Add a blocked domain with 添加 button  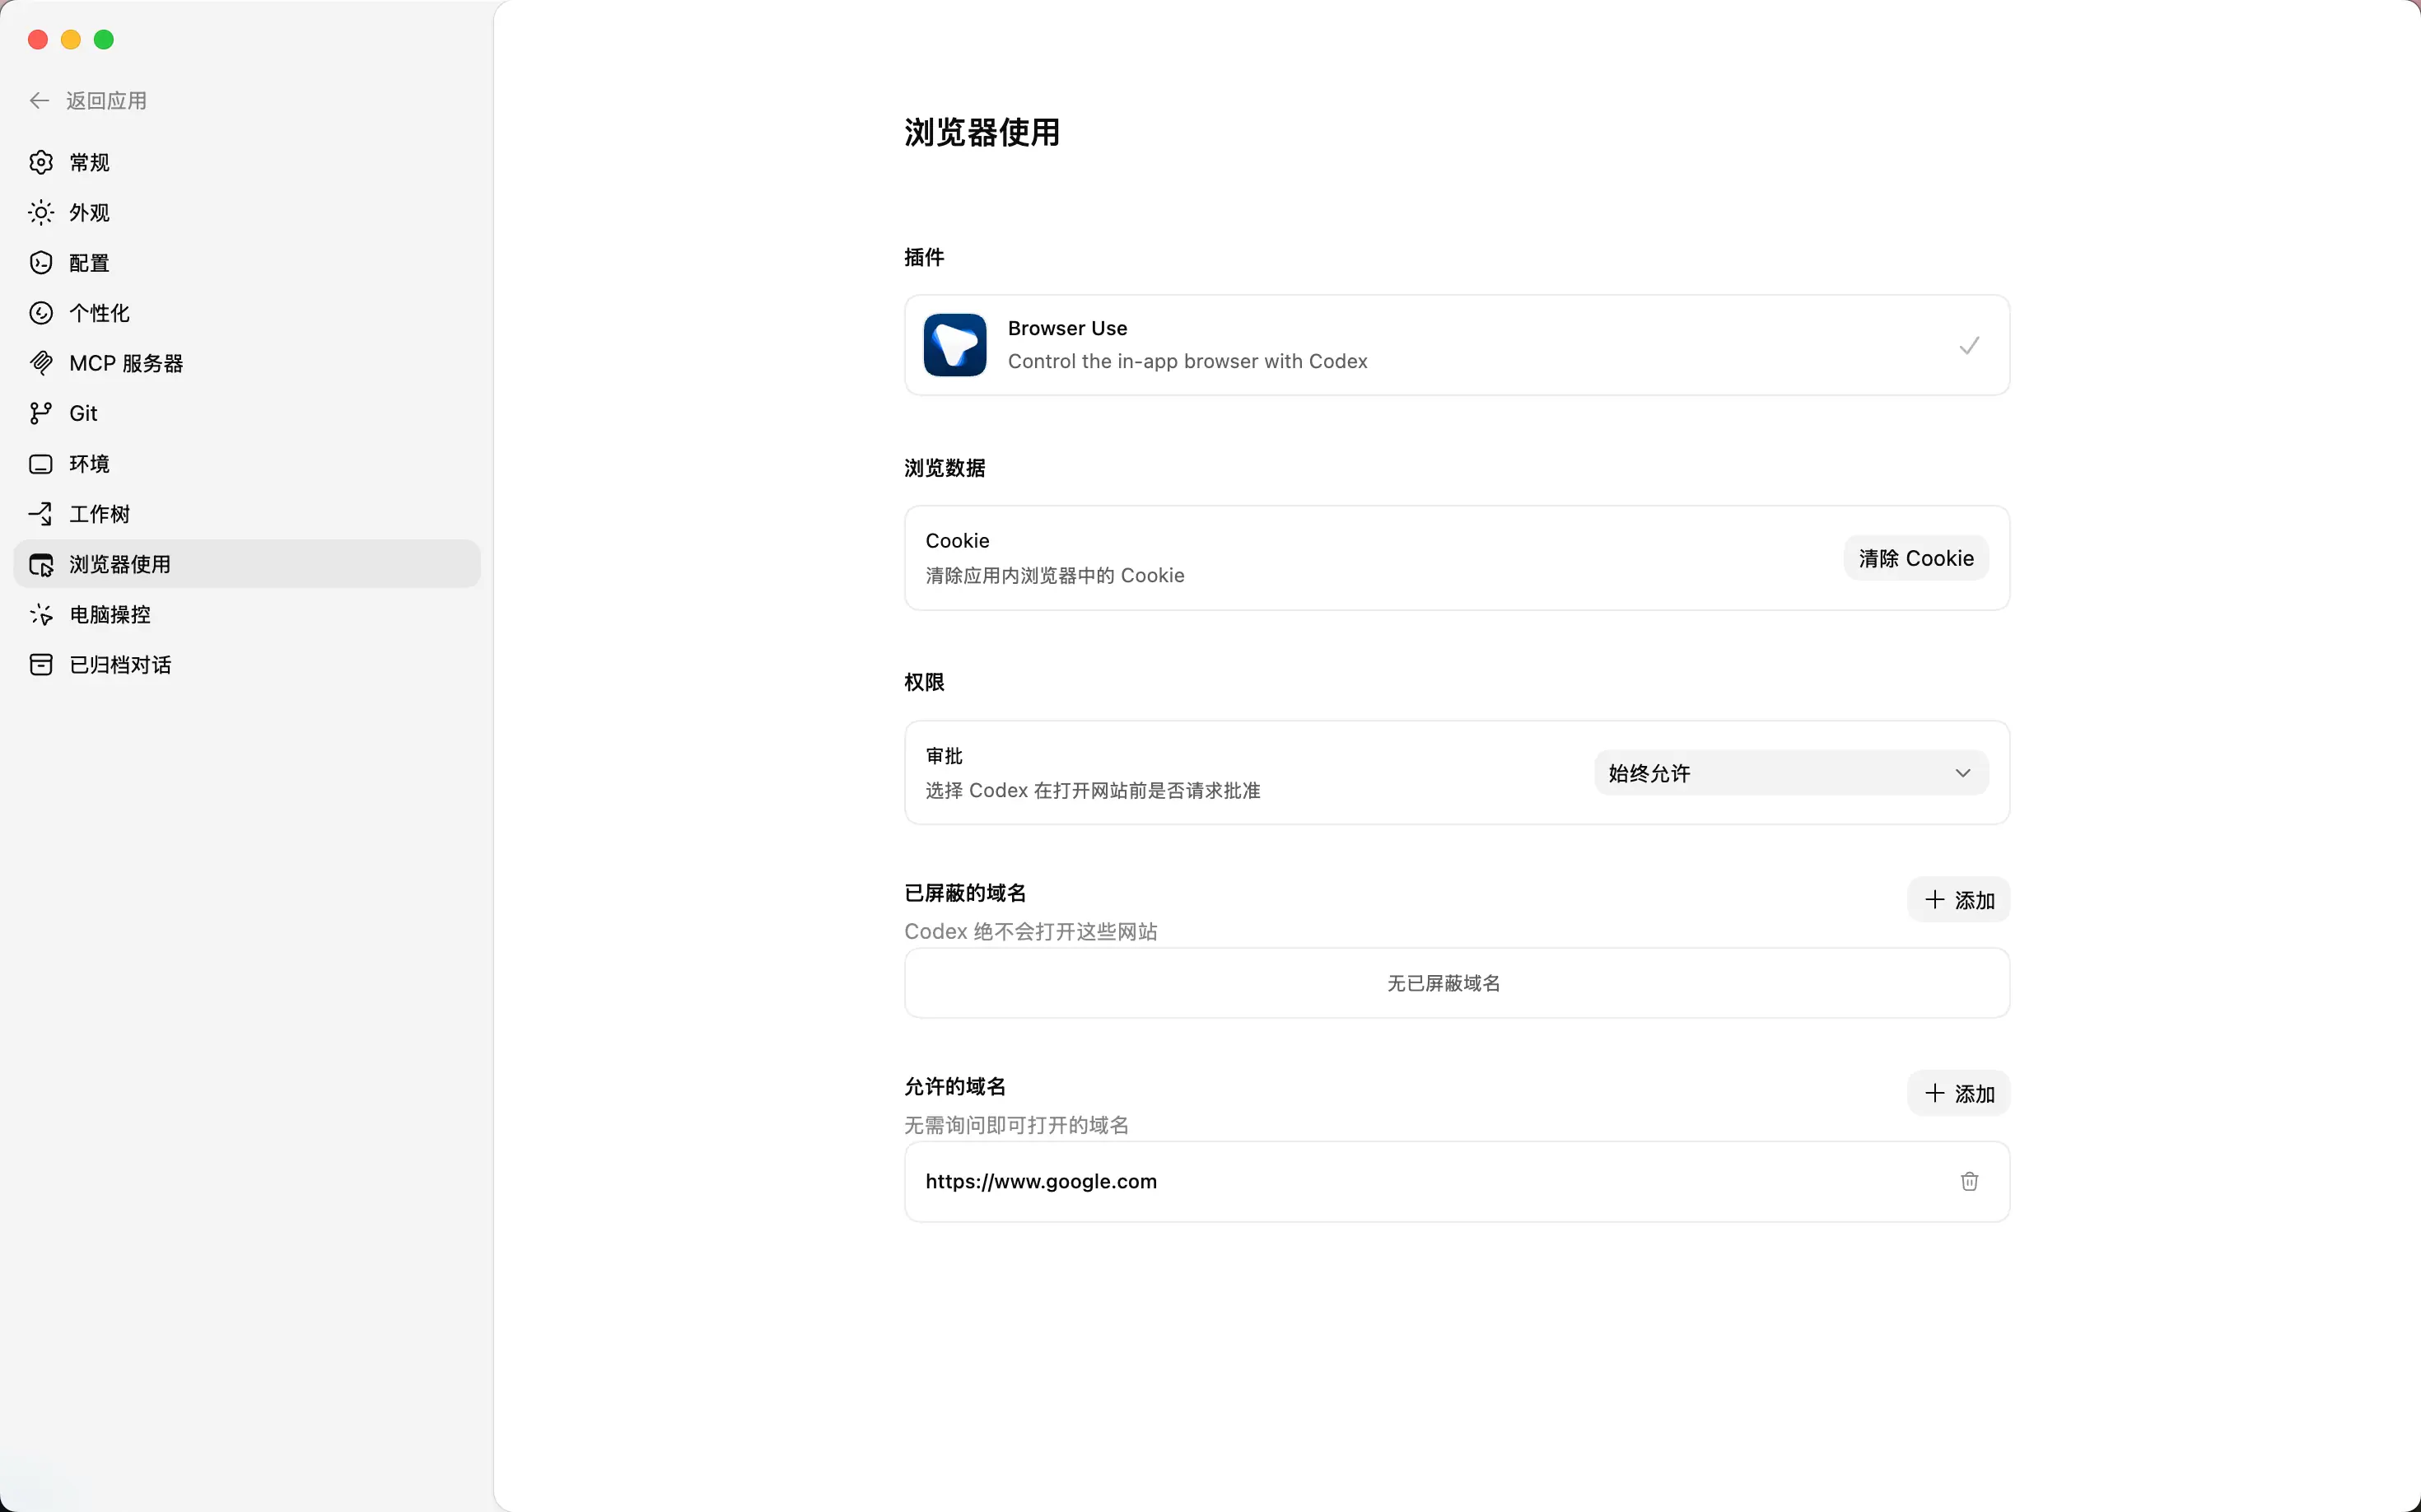click(x=1958, y=900)
